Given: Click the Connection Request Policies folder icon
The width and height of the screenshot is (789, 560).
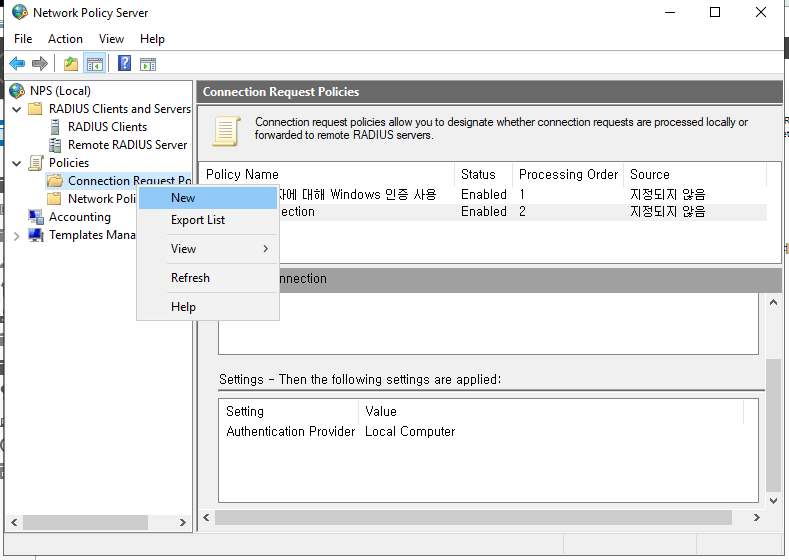Looking at the screenshot, I should 54,181.
